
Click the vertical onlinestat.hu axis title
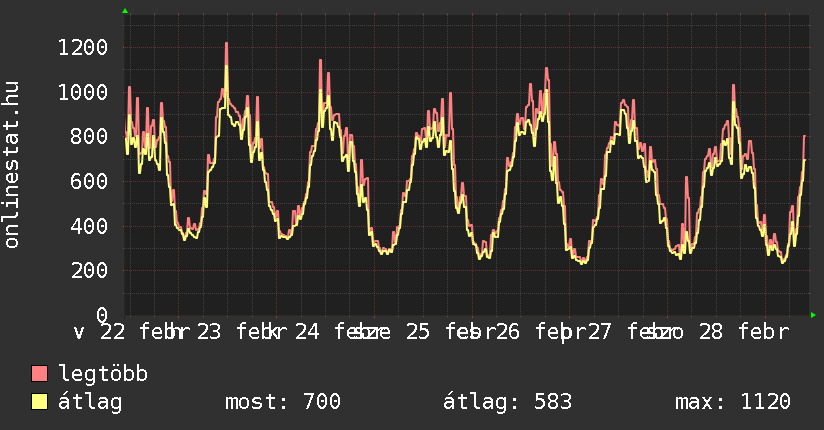pyautogui.click(x=13, y=165)
